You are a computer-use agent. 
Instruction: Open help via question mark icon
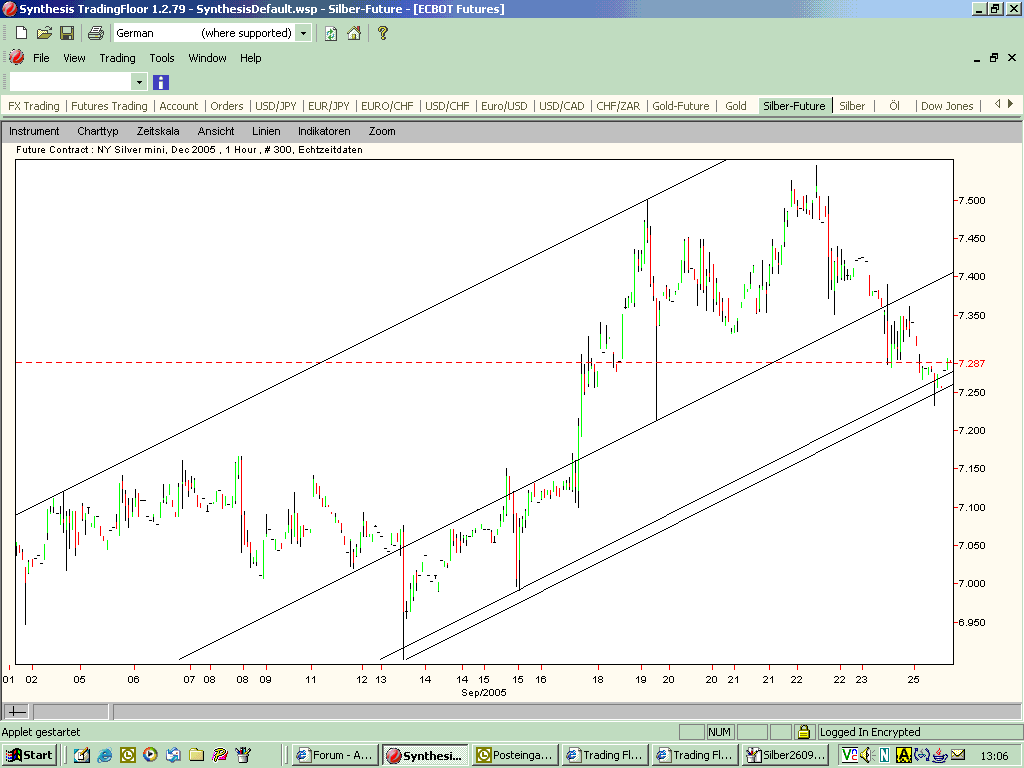[x=383, y=33]
